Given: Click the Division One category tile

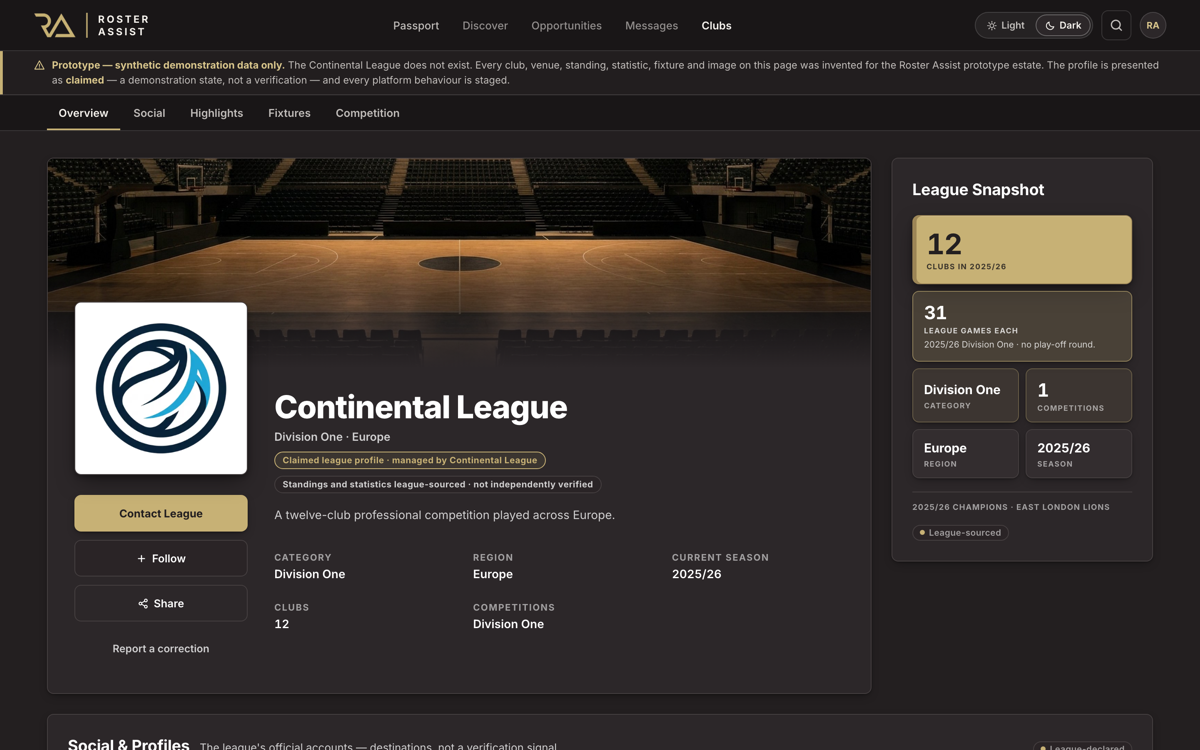Looking at the screenshot, I should pyautogui.click(x=966, y=395).
